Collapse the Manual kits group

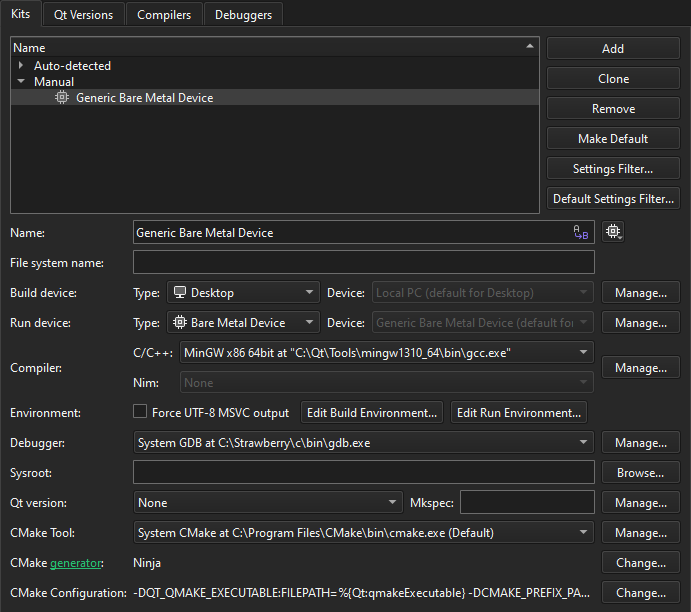21,82
